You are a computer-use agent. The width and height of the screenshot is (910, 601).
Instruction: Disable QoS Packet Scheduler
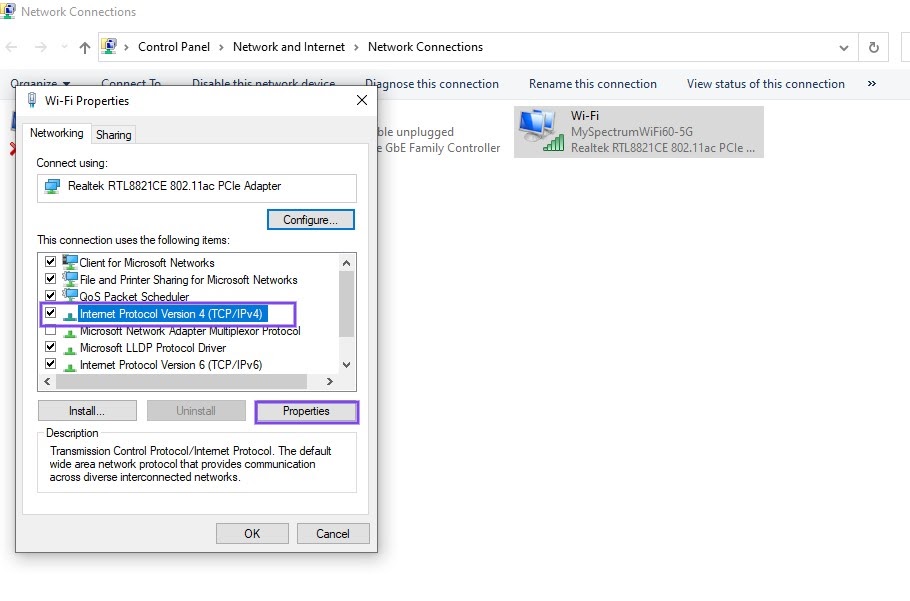(50, 296)
